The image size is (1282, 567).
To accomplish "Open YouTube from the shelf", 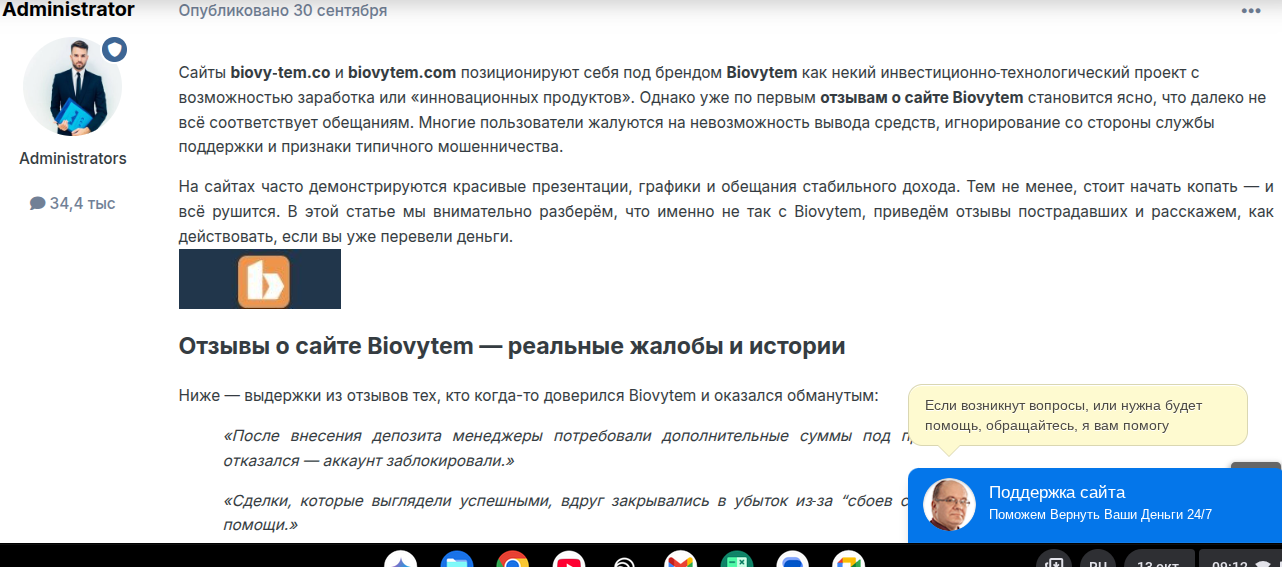I will 569,561.
